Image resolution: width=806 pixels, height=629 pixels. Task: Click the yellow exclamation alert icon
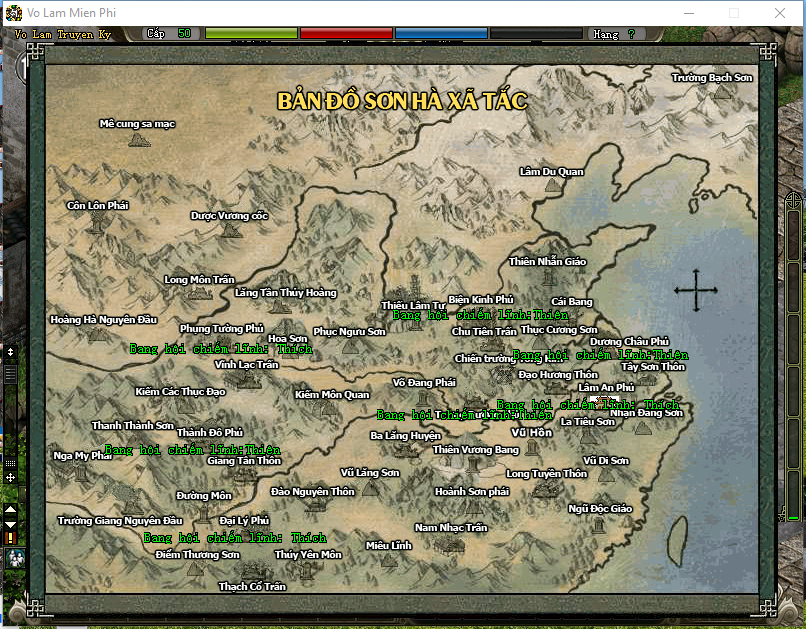click(10, 538)
